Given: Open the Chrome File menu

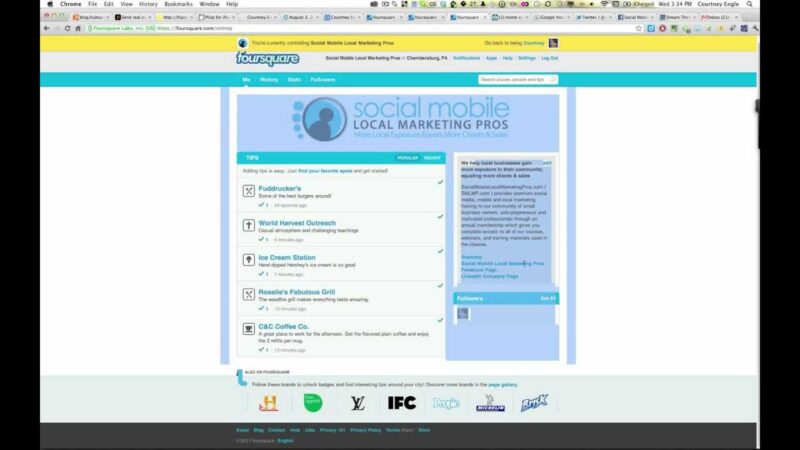Looking at the screenshot, I should [92, 4].
